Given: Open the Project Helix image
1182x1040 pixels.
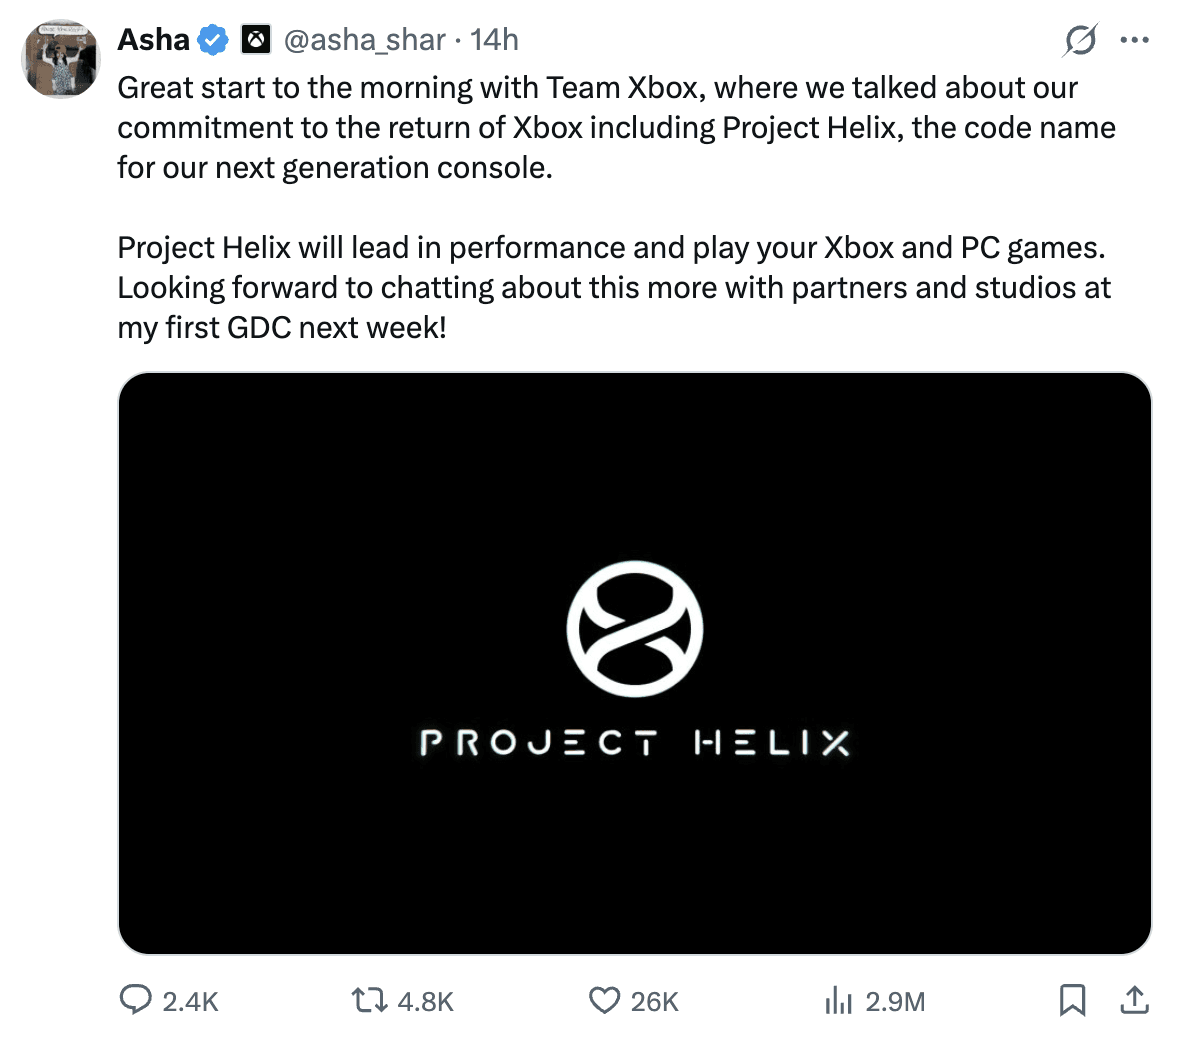Looking at the screenshot, I should (634, 850).
